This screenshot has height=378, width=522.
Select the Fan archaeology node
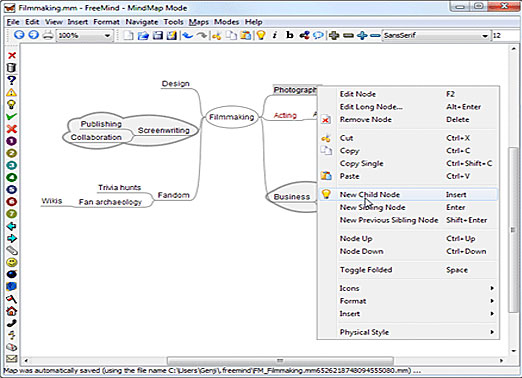pyautogui.click(x=110, y=202)
